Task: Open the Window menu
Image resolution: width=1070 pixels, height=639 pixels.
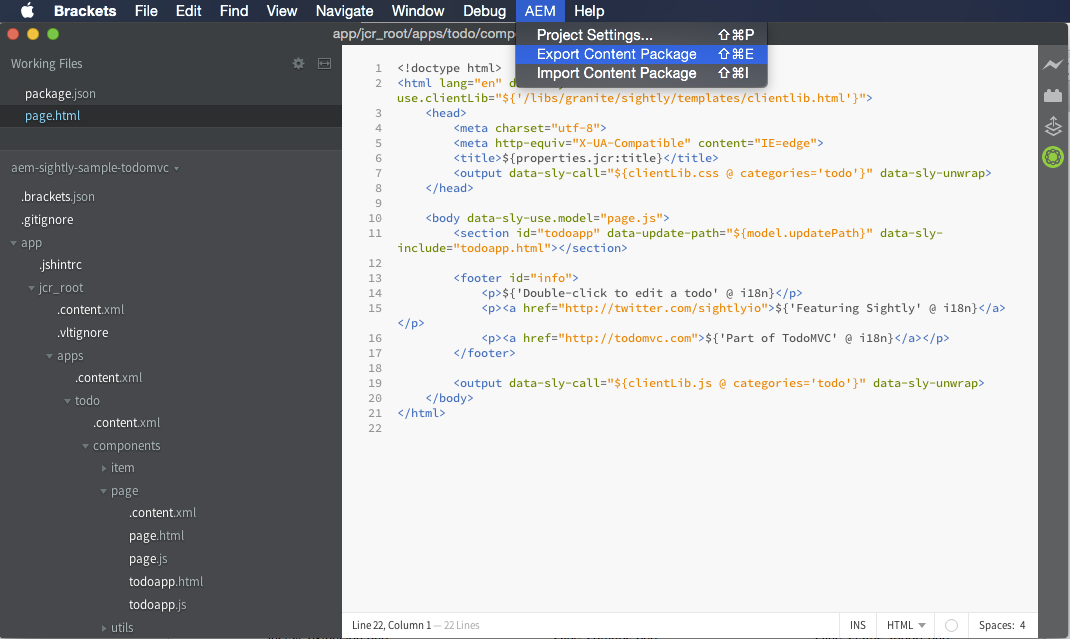Action: coord(418,11)
